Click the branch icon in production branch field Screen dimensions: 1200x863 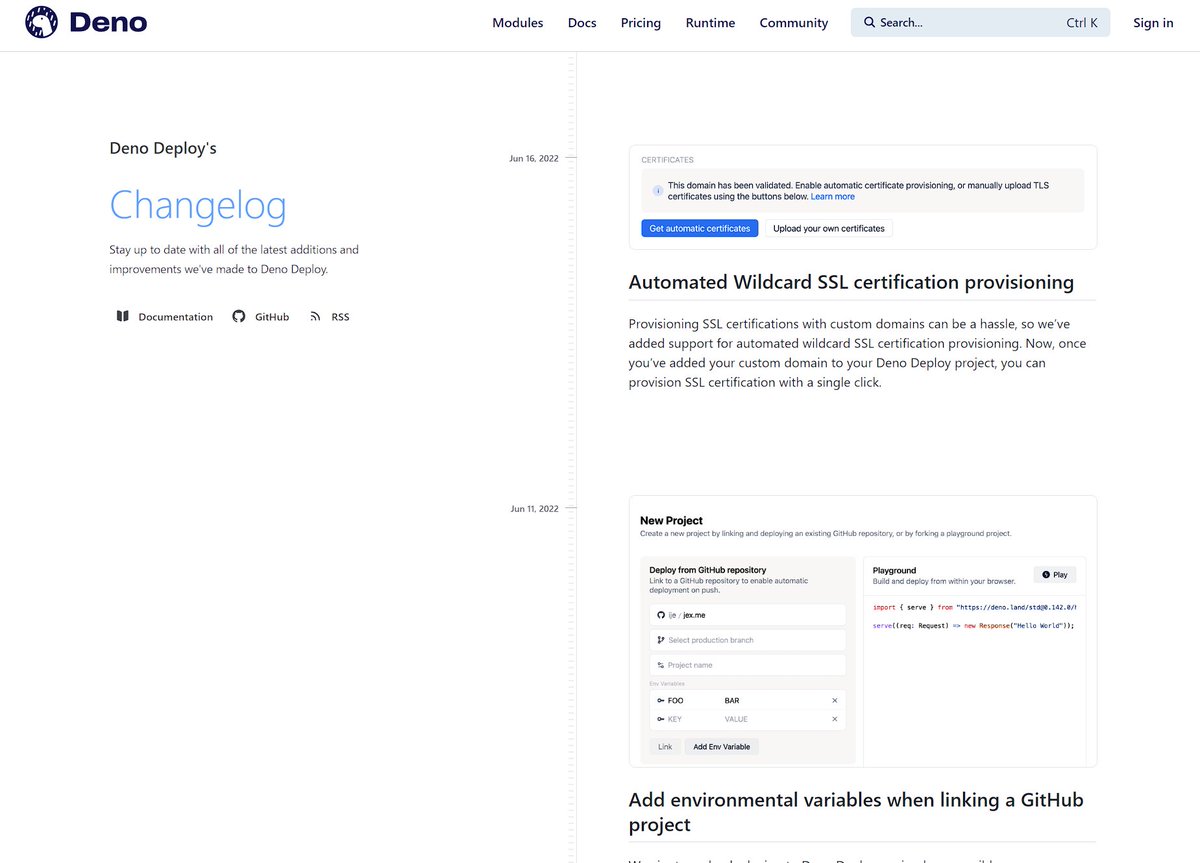click(x=660, y=640)
